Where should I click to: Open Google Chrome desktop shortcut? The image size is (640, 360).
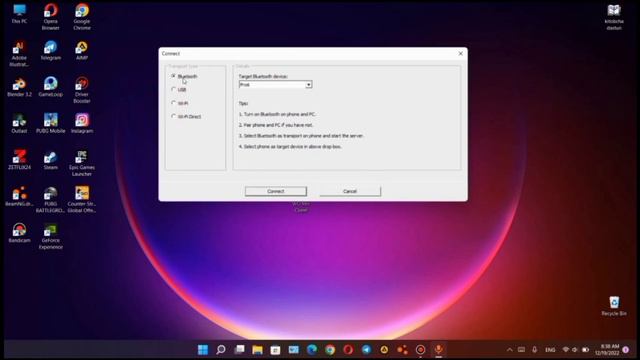[82, 16]
